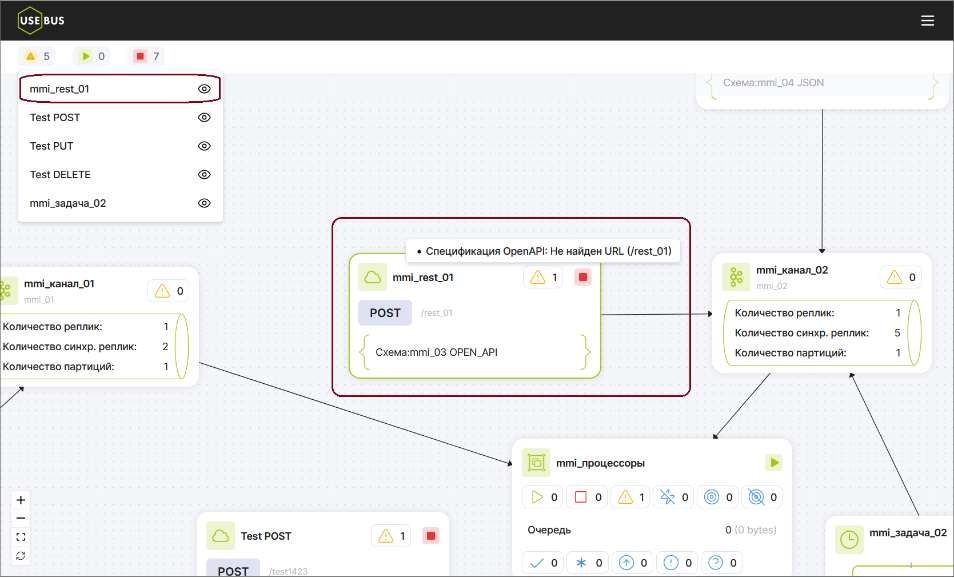This screenshot has height=578, width=954.
Task: Open warning badge on mmi_rest_01 node
Action: pos(543,277)
